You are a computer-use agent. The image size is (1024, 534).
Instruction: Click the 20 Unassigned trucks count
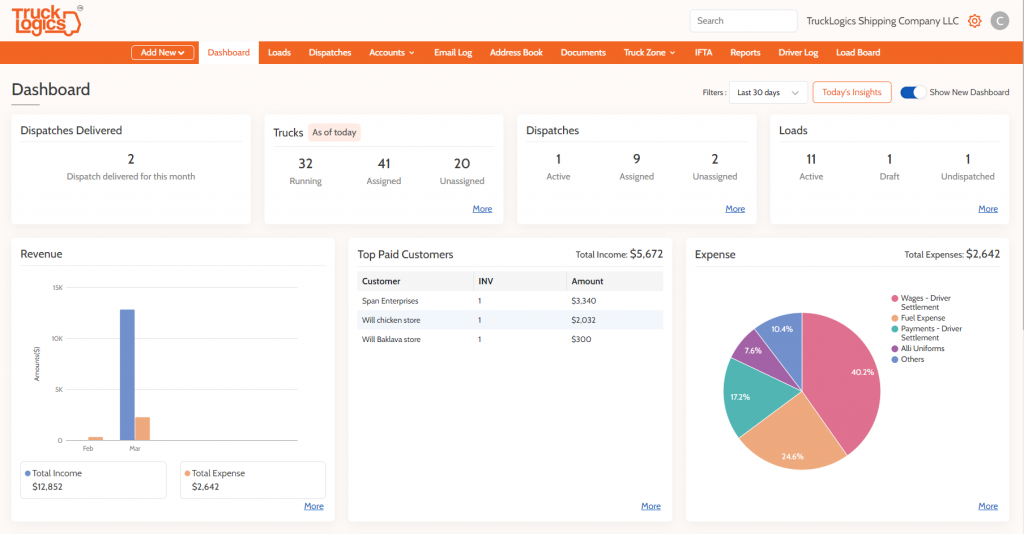(462, 163)
